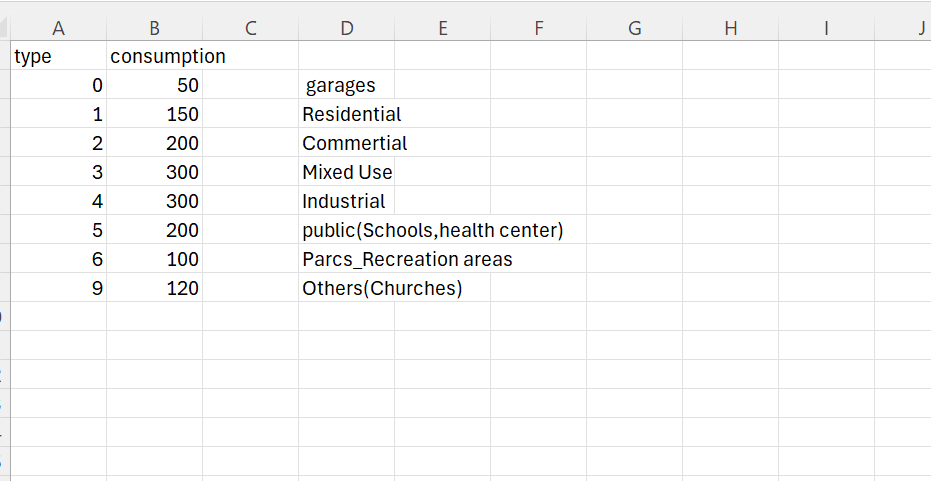Viewport: 931px width, 481px height.
Task: Select the 'Parcs_Recreation areas' cell
Action: [x=407, y=260]
